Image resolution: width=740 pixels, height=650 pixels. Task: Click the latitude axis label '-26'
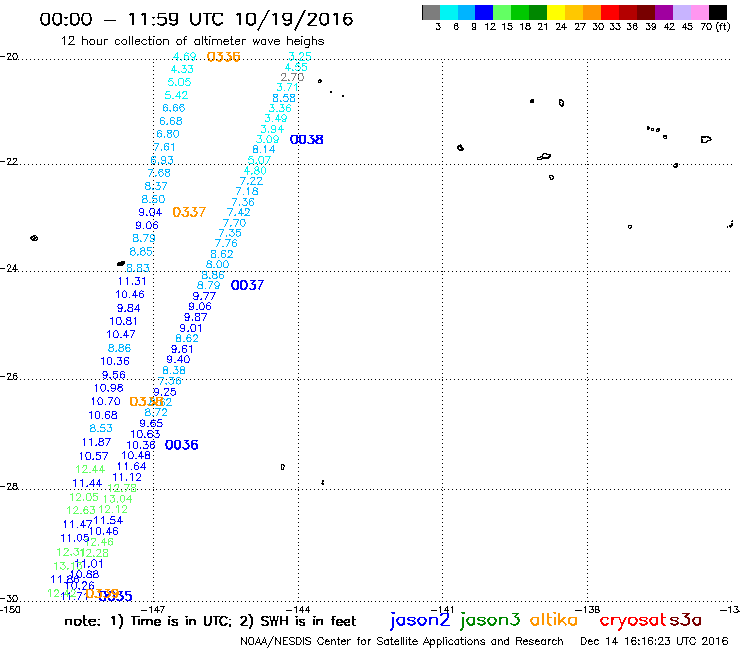point(9,376)
